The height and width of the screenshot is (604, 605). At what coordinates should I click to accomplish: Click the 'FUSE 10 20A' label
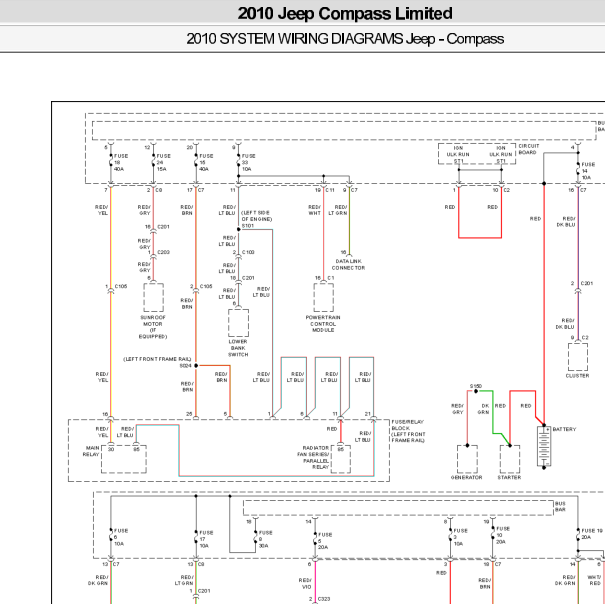coord(503,535)
